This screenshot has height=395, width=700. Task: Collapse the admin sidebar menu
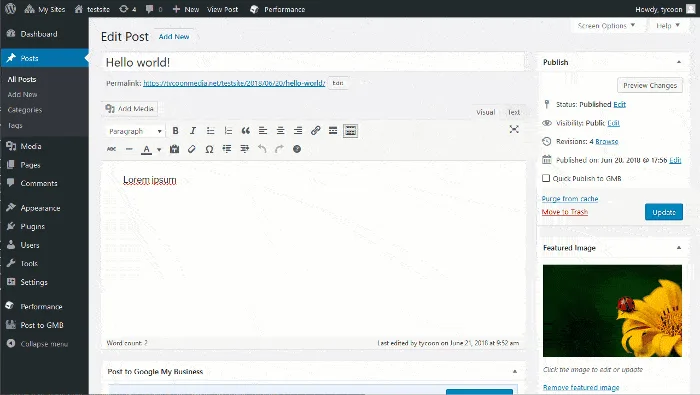(44, 344)
